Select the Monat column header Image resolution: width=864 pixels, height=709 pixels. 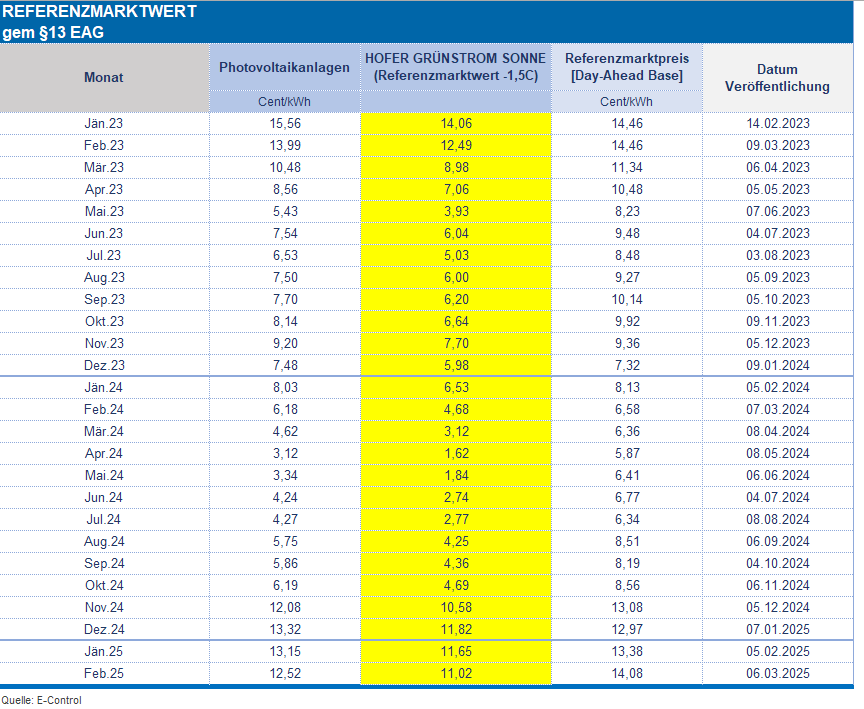[104, 77]
